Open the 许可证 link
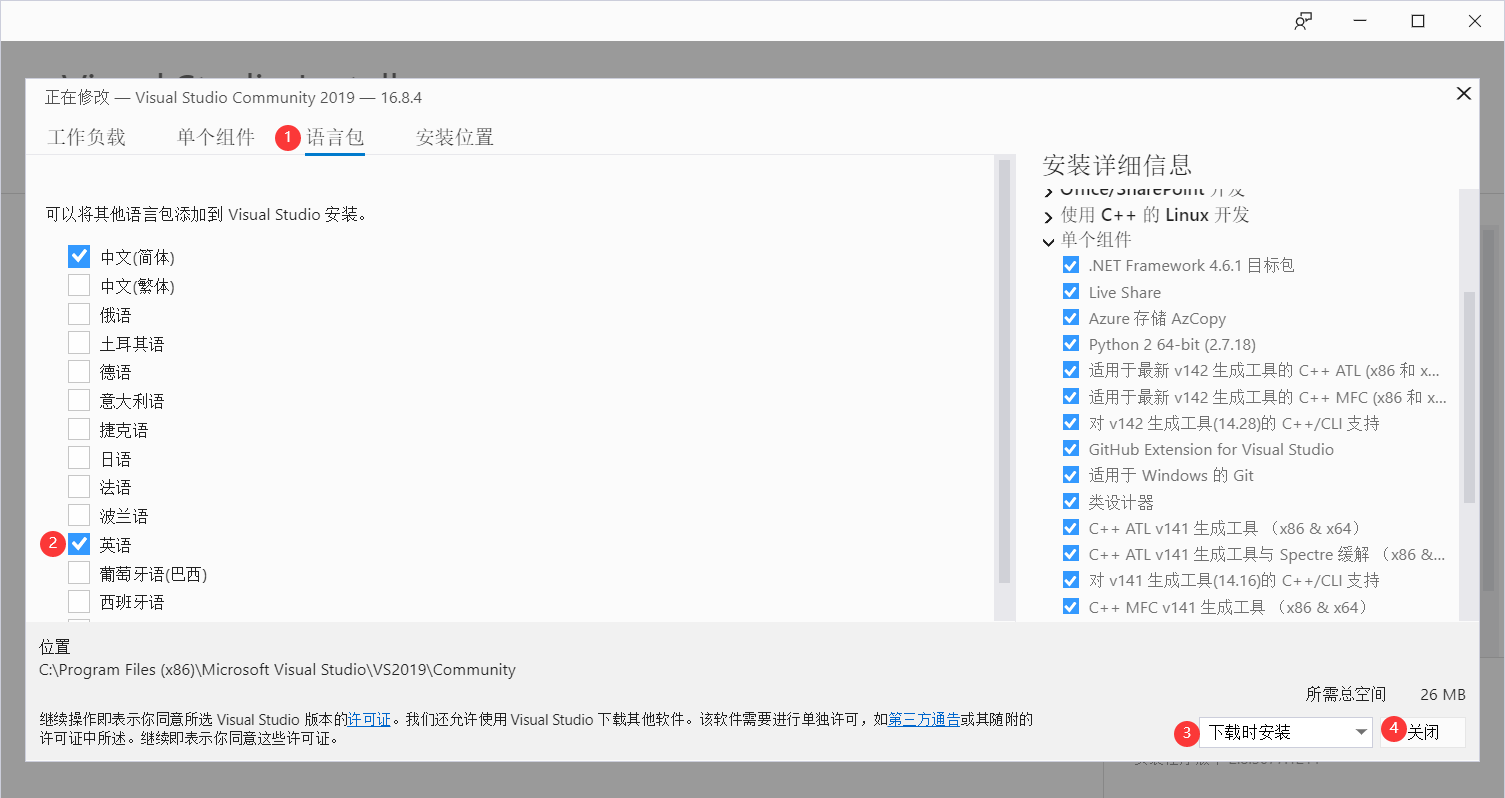Screen dimensions: 1505x798 pos(369,719)
